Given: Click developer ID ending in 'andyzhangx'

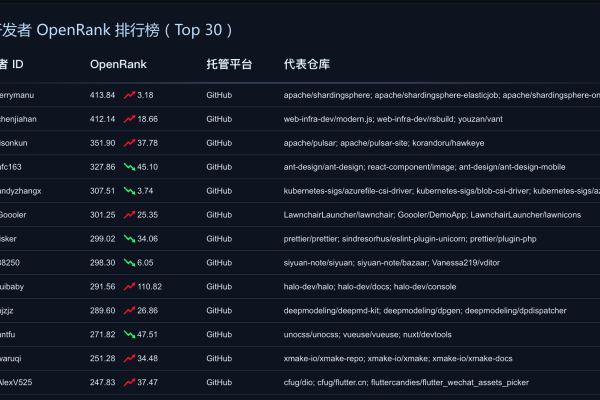Looking at the screenshot, I should [x=21, y=191].
